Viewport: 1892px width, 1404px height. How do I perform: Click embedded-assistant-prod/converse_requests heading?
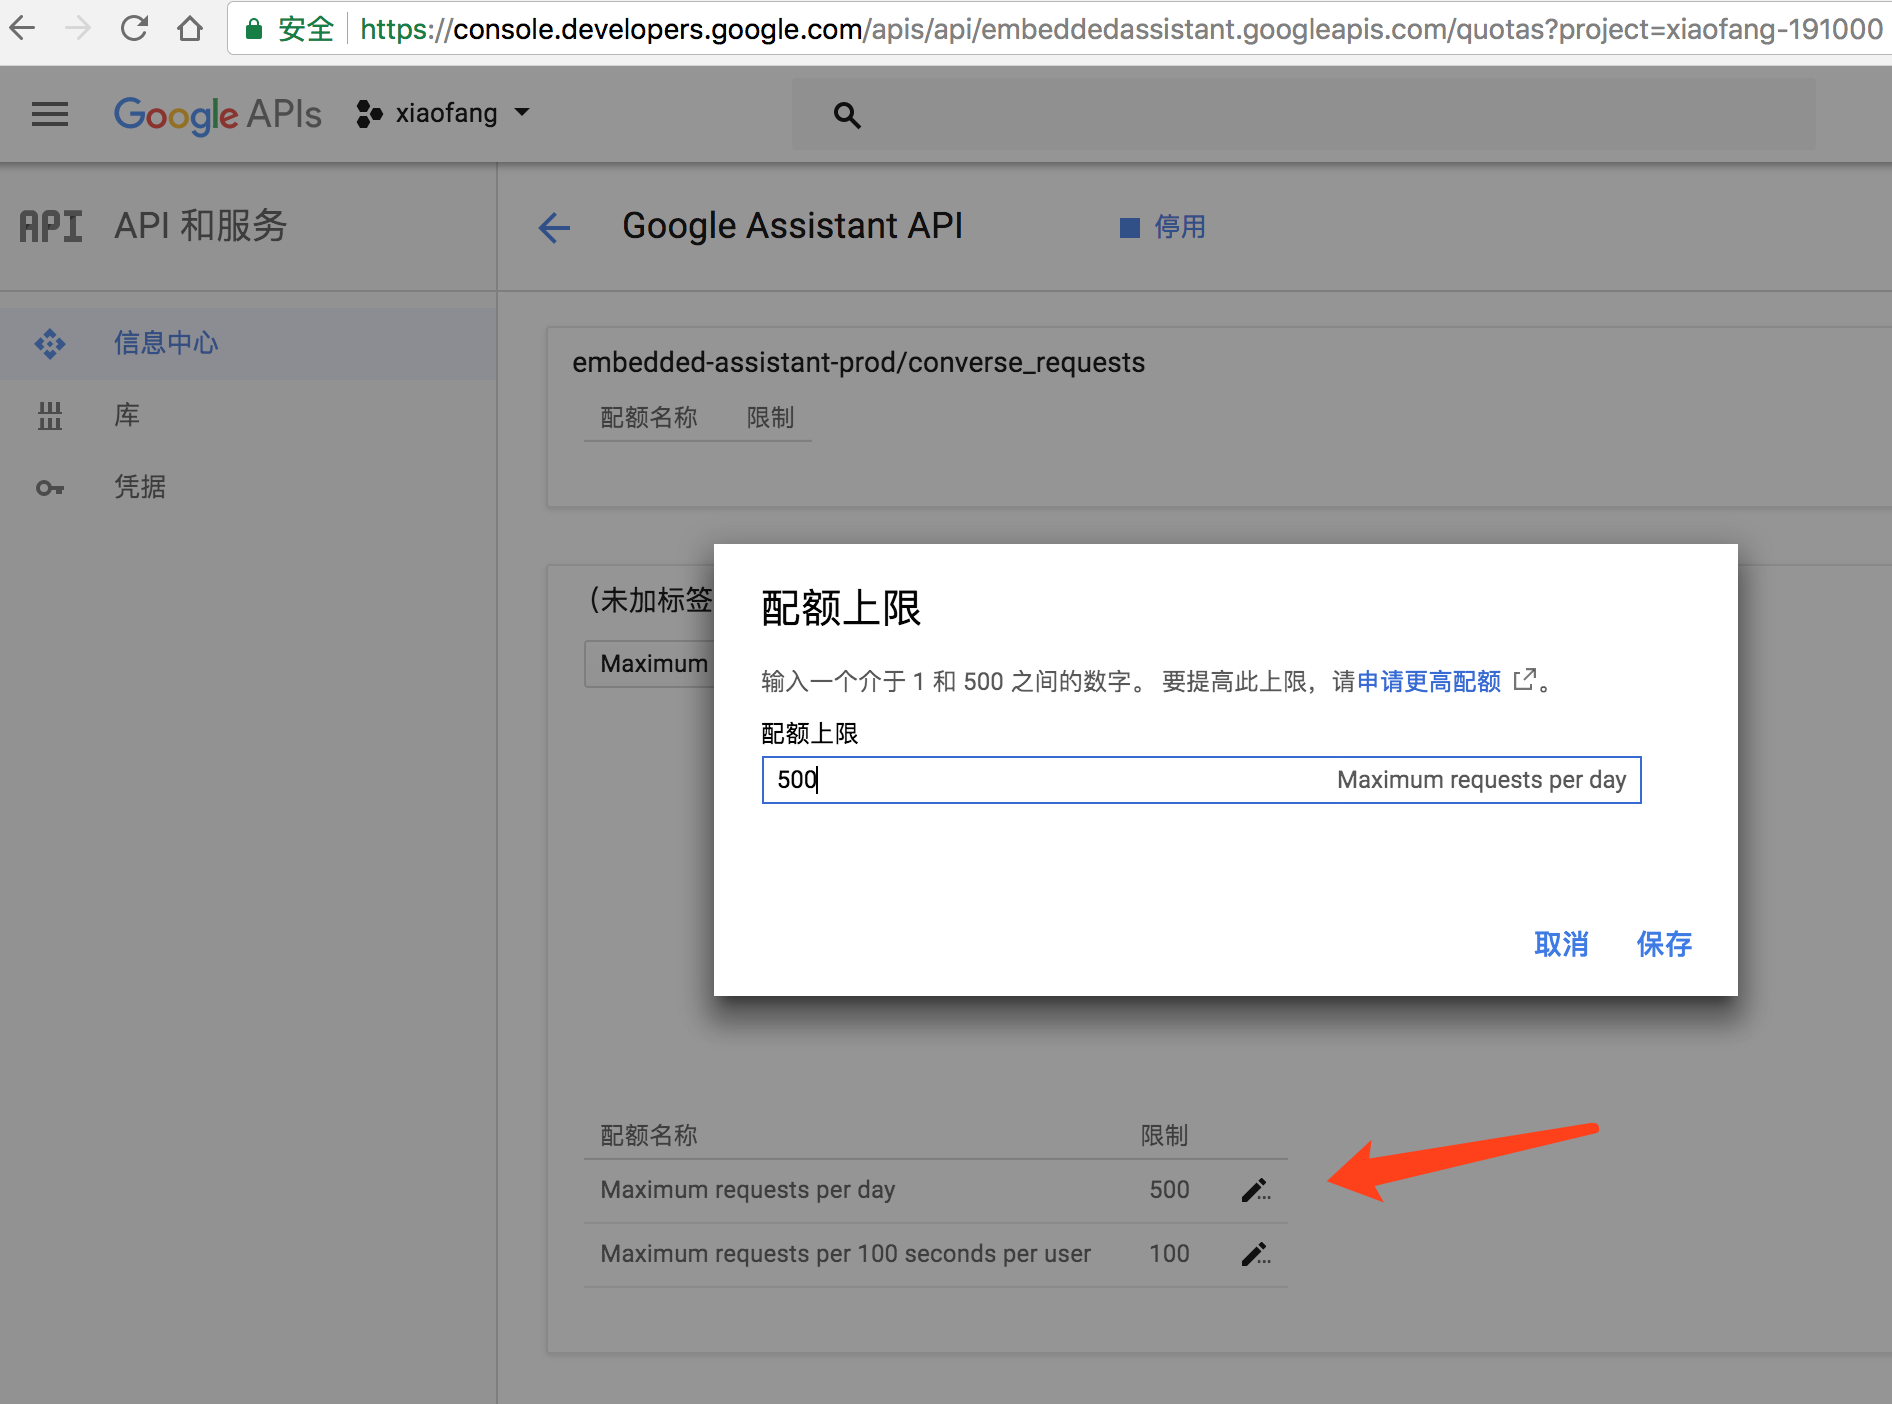pos(858,362)
